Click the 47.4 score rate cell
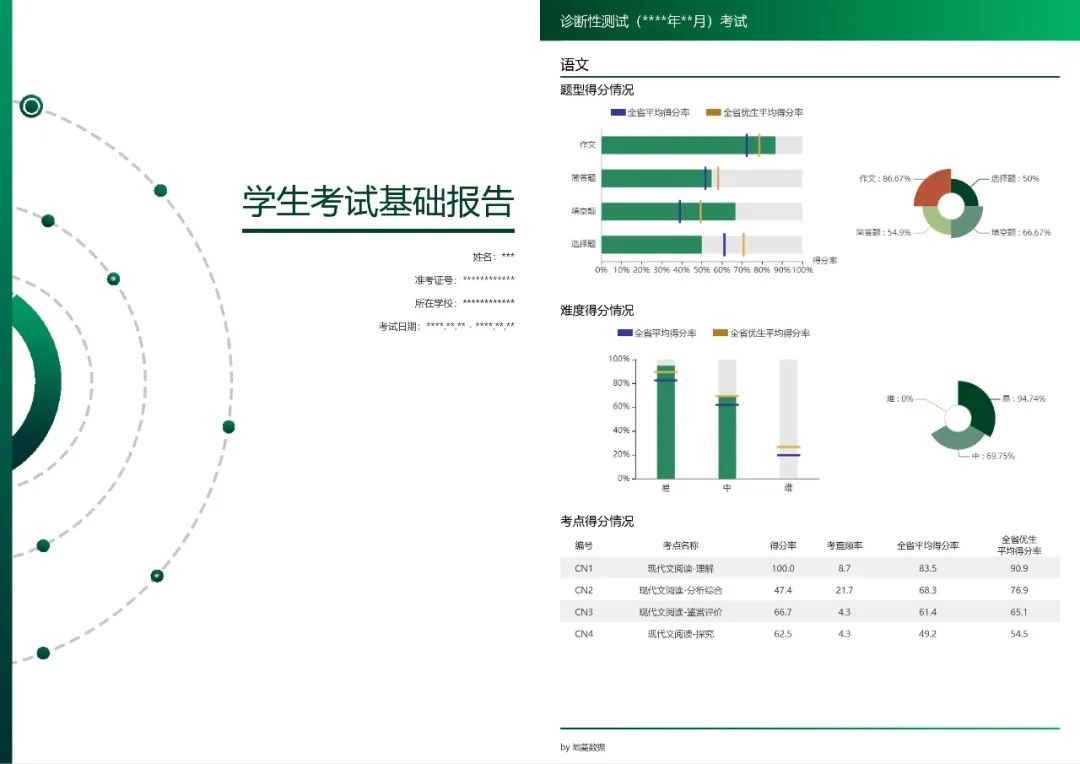Screen dimensions: 1080x764 coord(783,590)
